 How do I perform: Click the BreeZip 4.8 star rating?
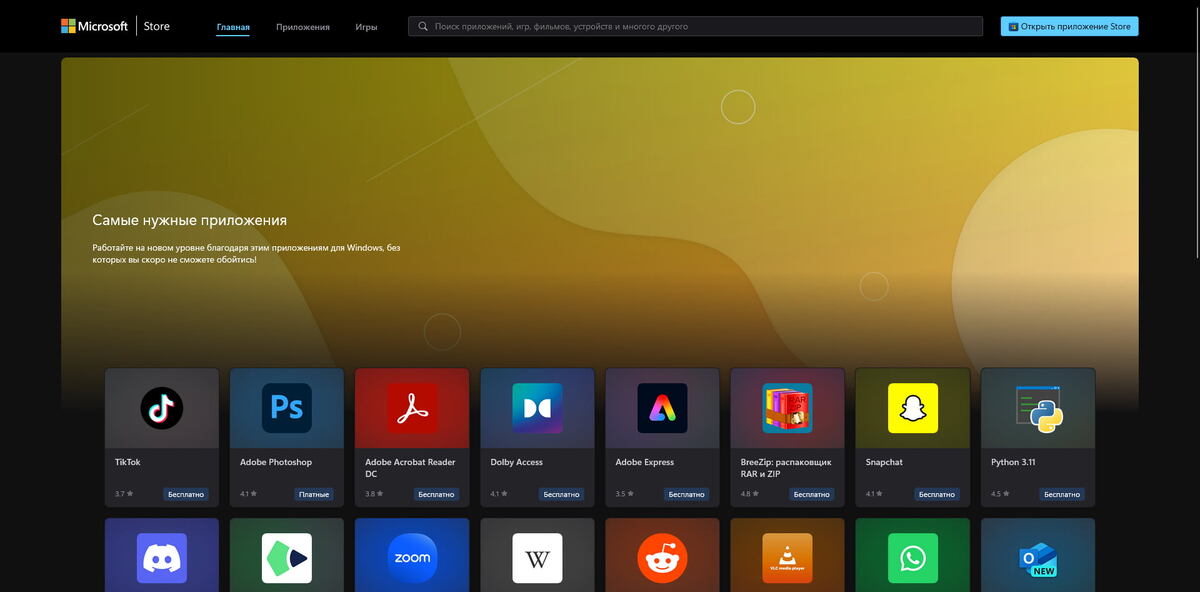click(x=750, y=494)
